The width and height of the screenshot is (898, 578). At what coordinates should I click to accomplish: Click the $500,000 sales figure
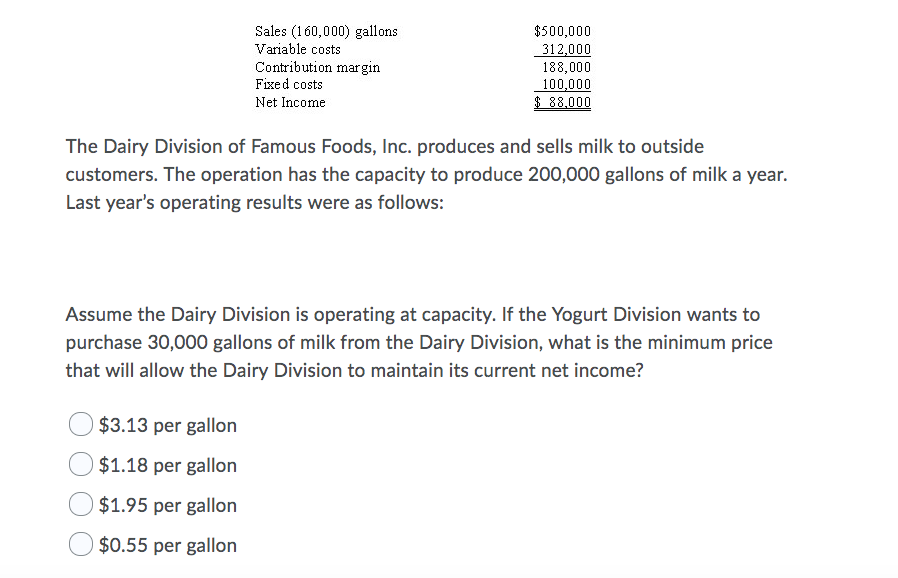564,30
